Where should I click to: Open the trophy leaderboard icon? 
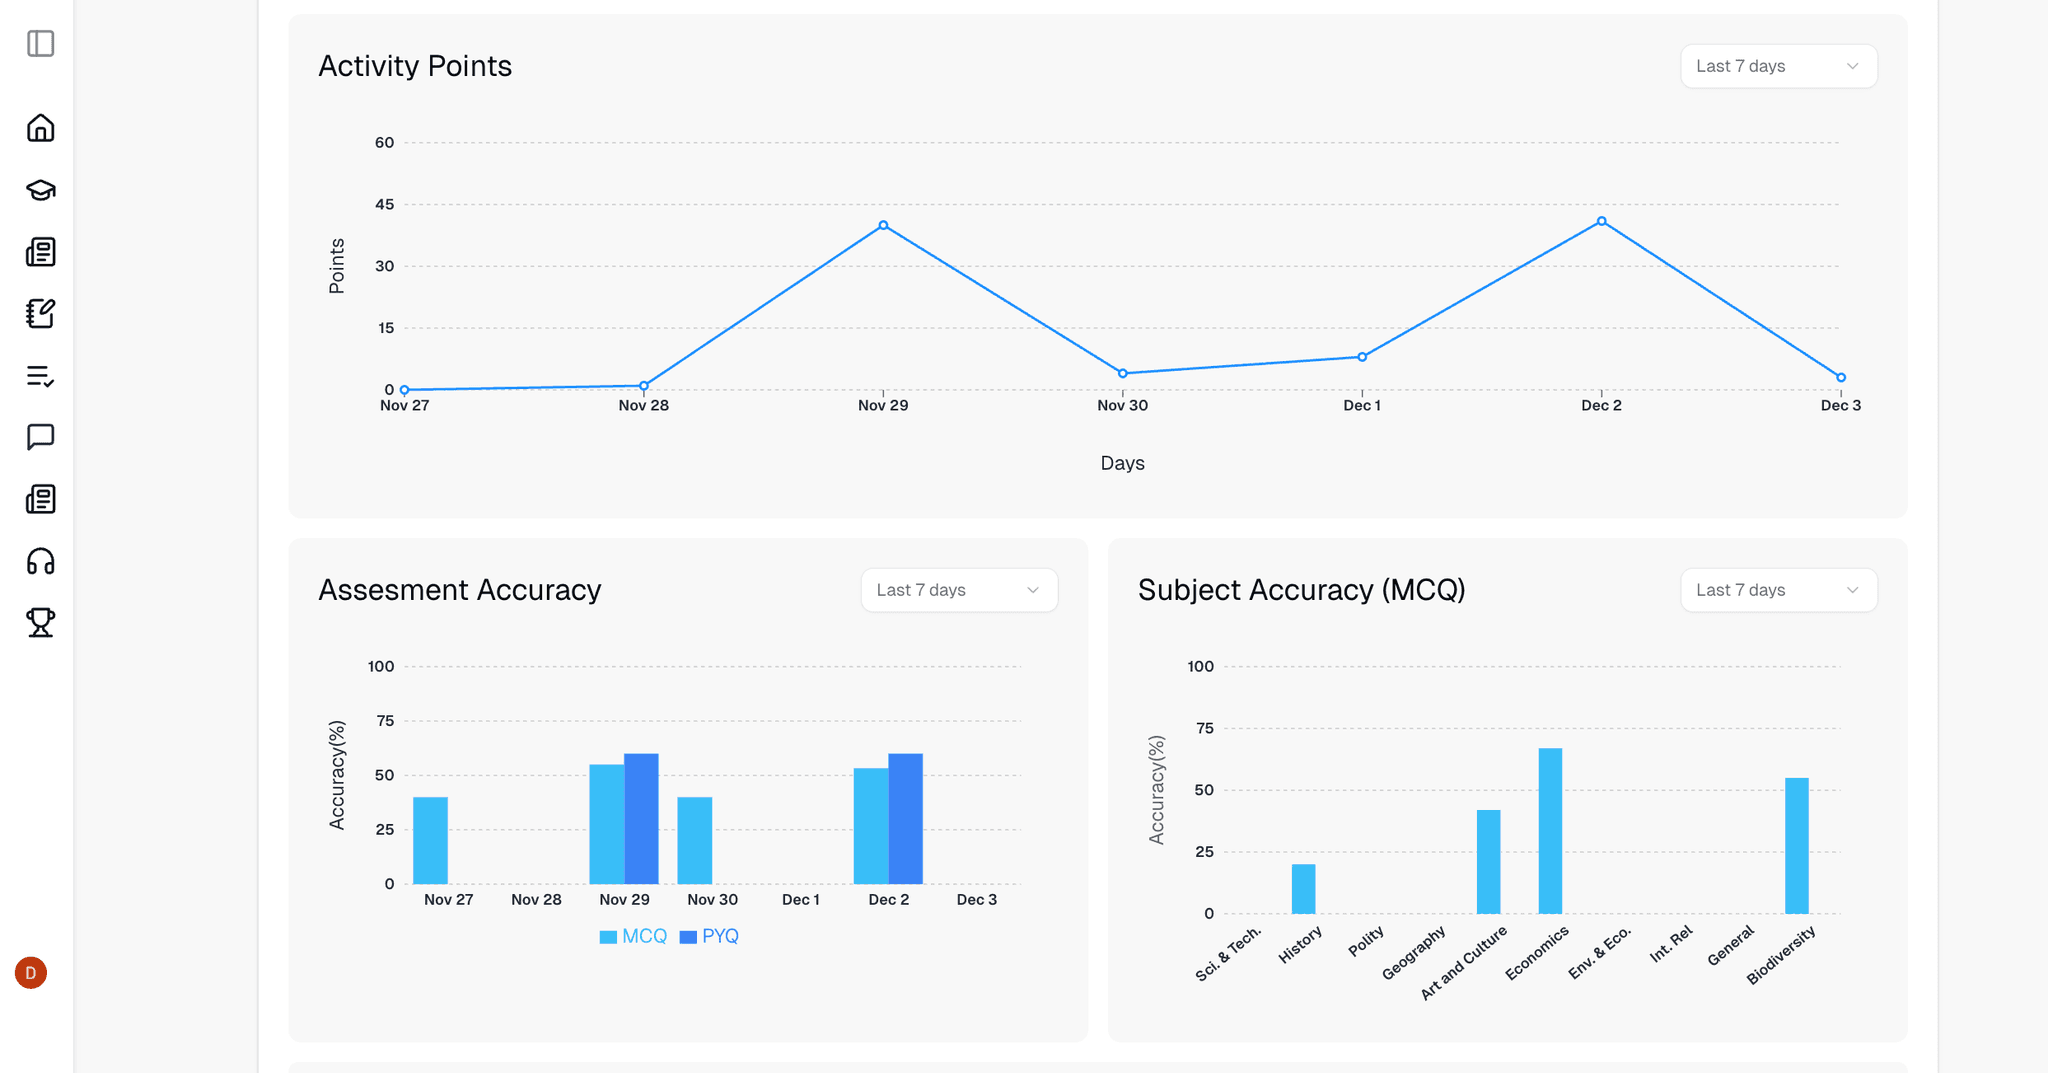click(40, 622)
